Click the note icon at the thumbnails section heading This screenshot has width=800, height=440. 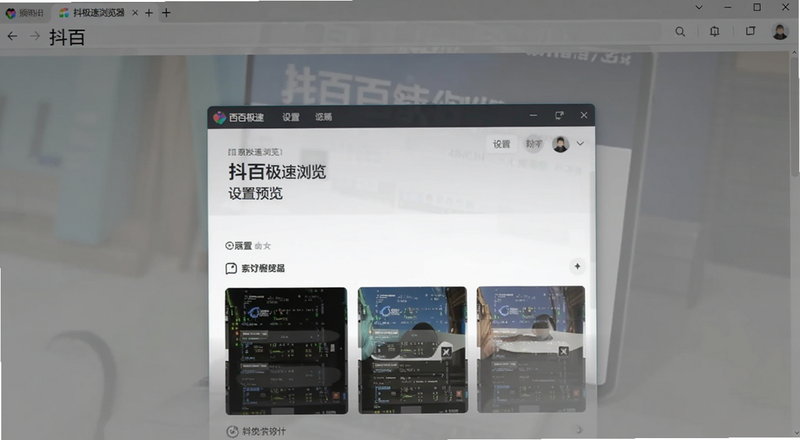point(231,268)
